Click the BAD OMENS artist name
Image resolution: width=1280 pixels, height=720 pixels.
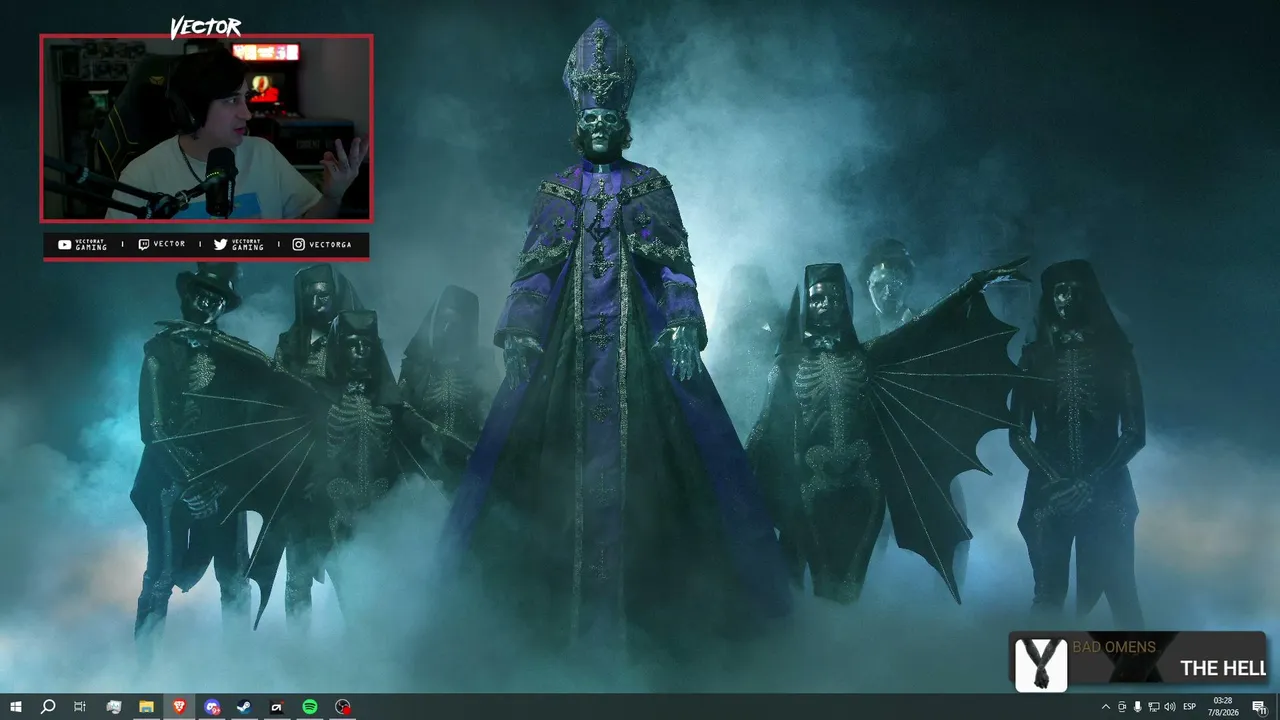1114,647
